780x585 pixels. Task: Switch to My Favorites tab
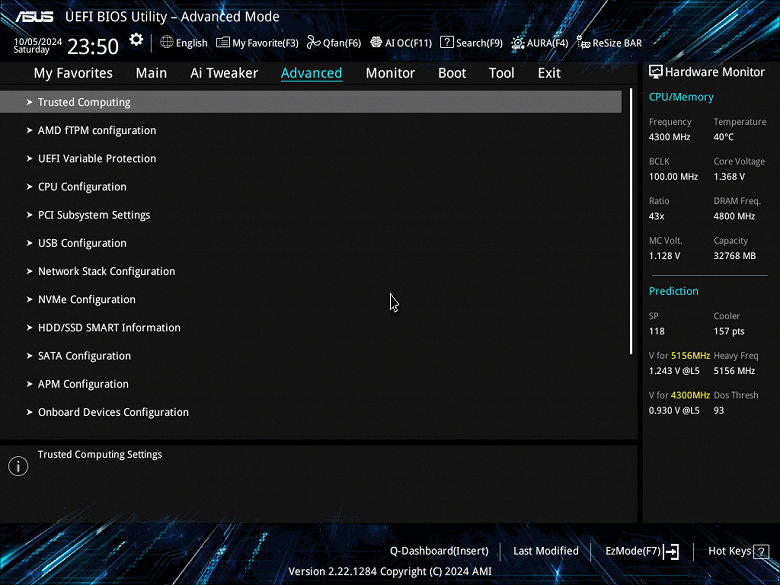point(73,73)
